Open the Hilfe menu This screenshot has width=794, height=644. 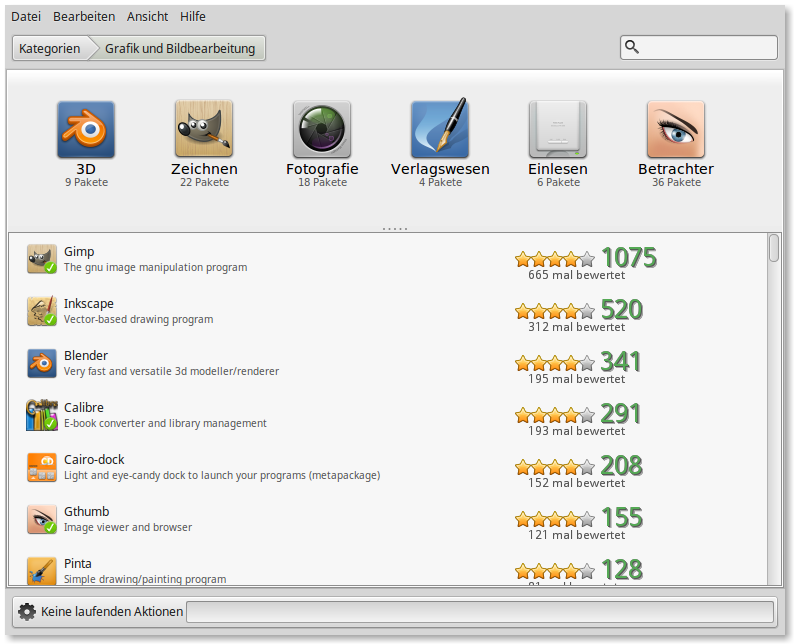coord(193,17)
